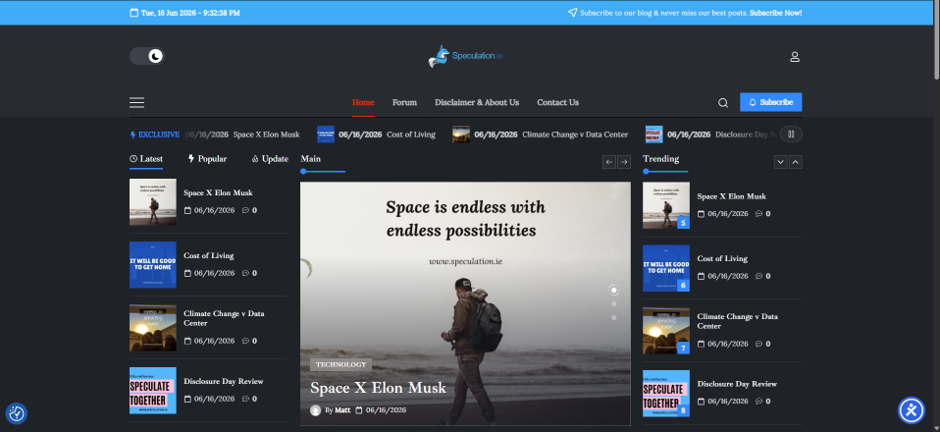Click Speculate Together thumbnail in Latest list
Viewport: 940px width, 432px height.
click(153, 391)
